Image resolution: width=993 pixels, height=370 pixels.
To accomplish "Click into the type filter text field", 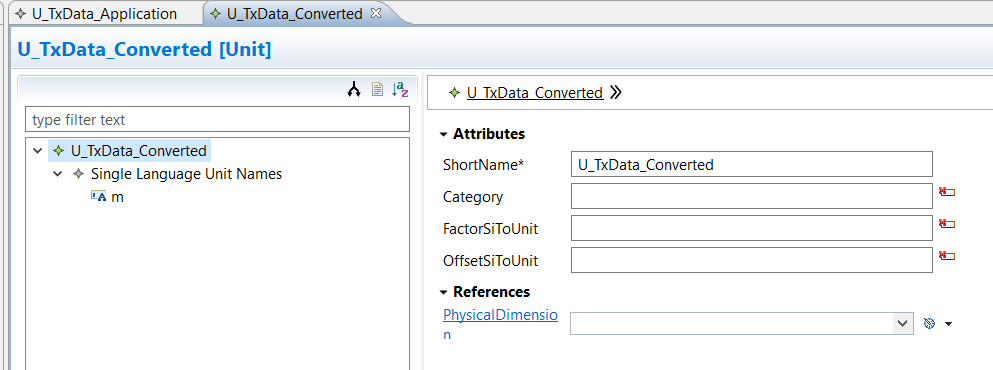I will [217, 120].
